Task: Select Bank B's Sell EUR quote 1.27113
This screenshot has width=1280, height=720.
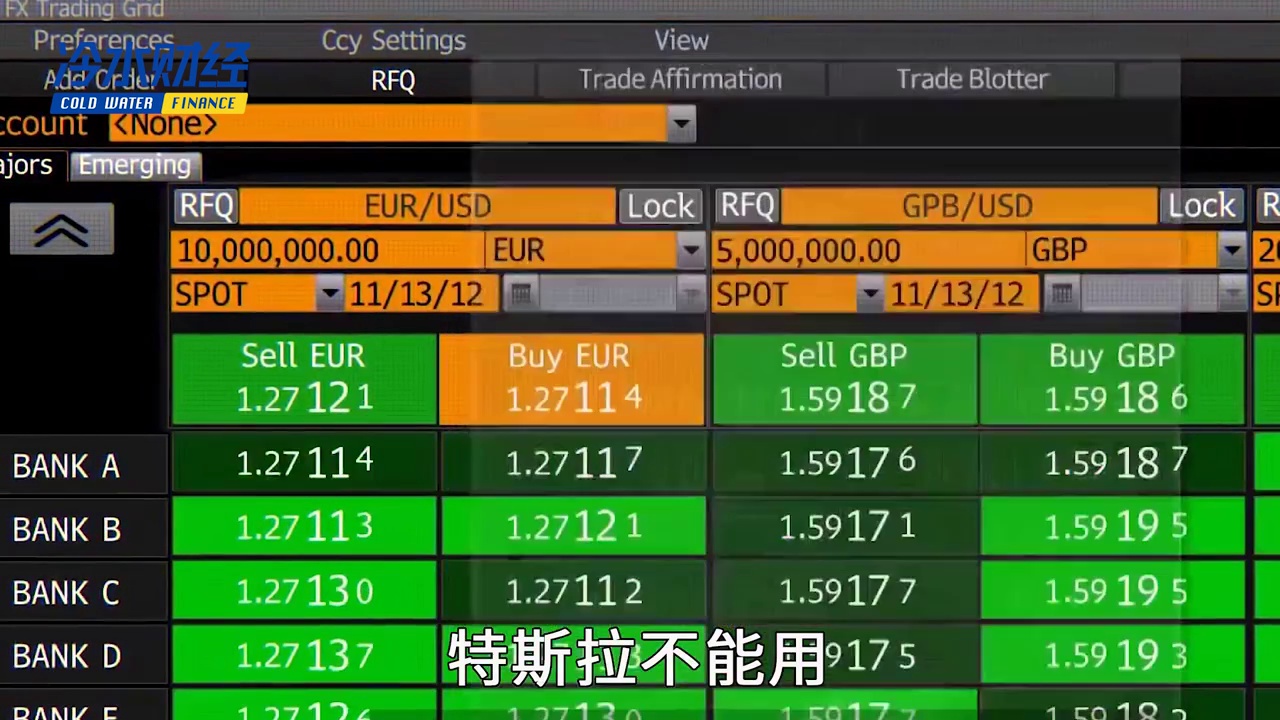Action: point(304,527)
